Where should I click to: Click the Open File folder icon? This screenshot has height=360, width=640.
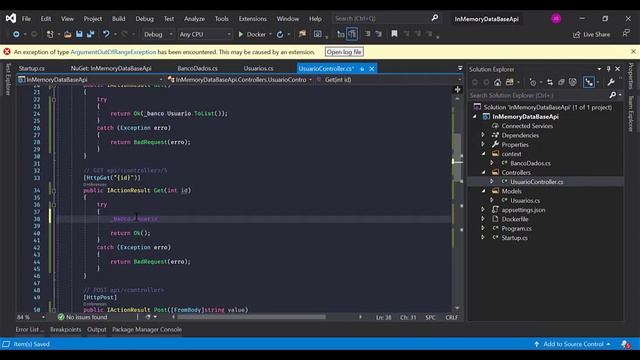point(68,34)
